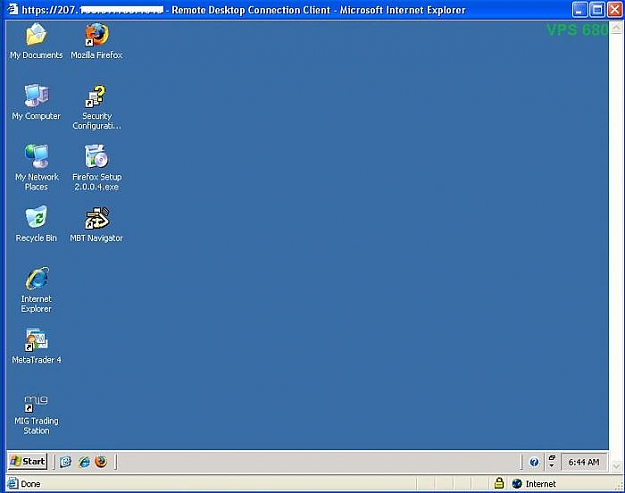Click the Done status text
This screenshot has height=493, width=625.
click(30, 484)
